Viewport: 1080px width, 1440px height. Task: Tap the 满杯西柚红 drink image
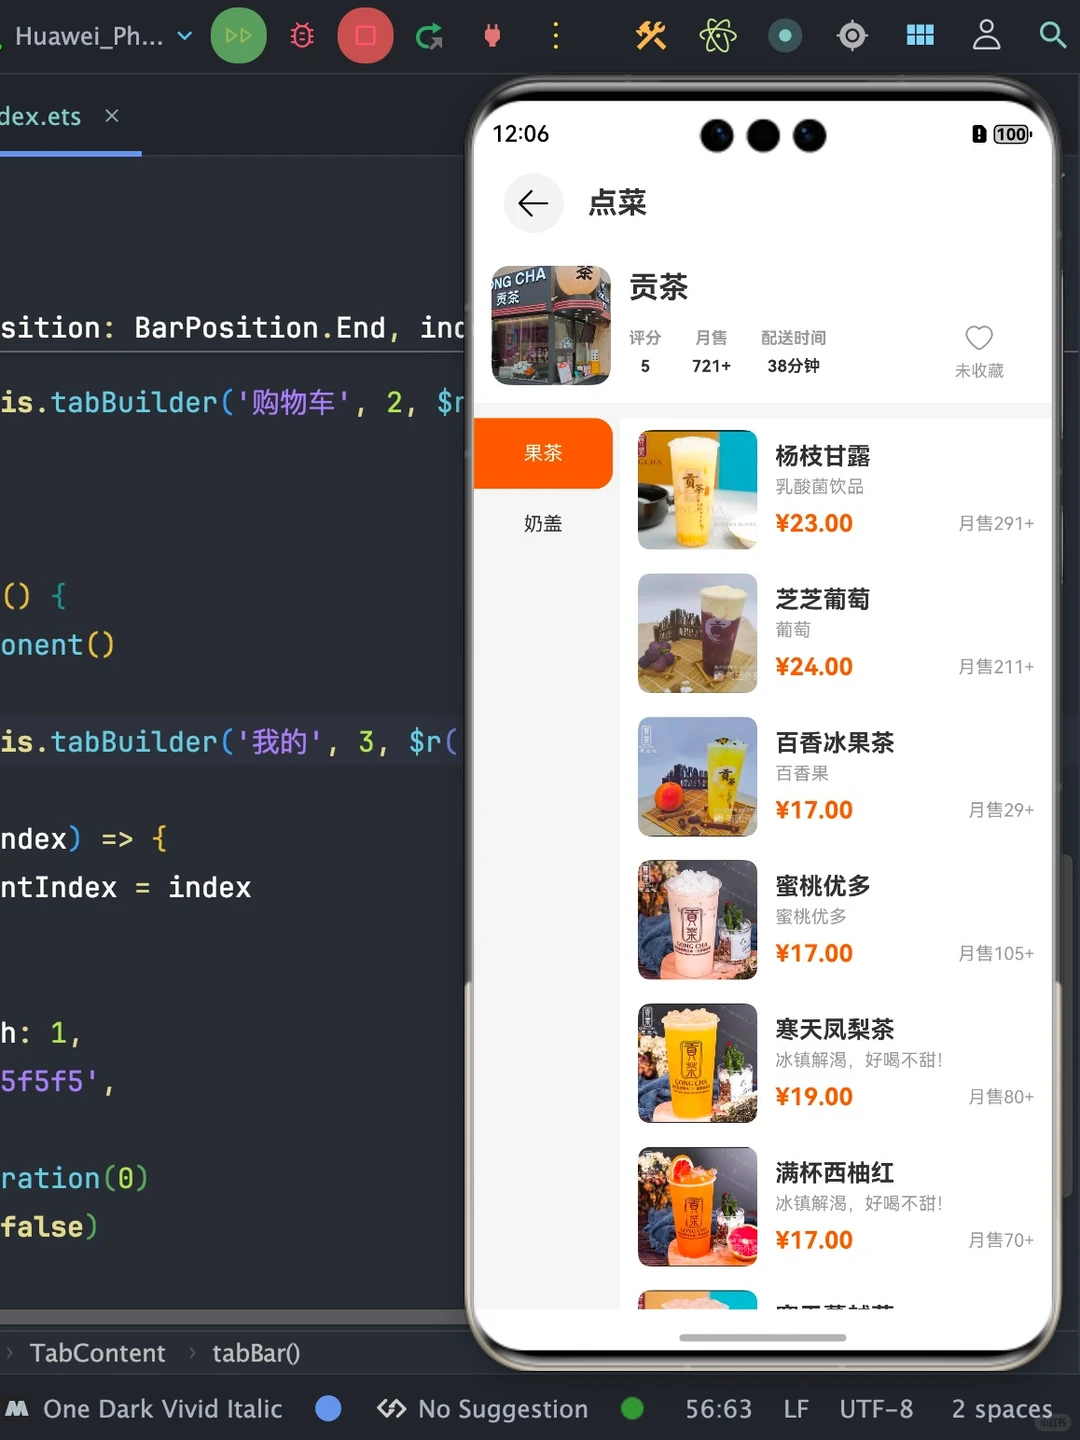tap(698, 1207)
